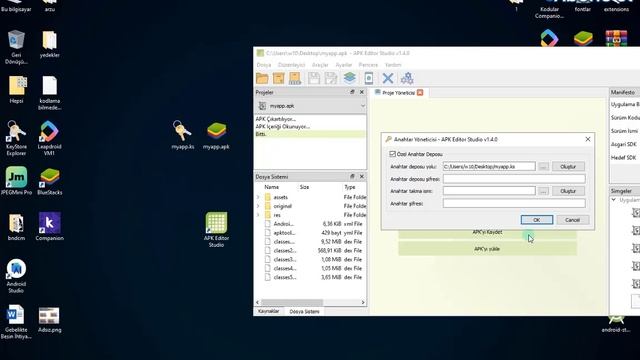This screenshot has width=640, height=360.
Task: Collapse the Uygulam... node in Simgeler panel
Action: tap(613, 200)
